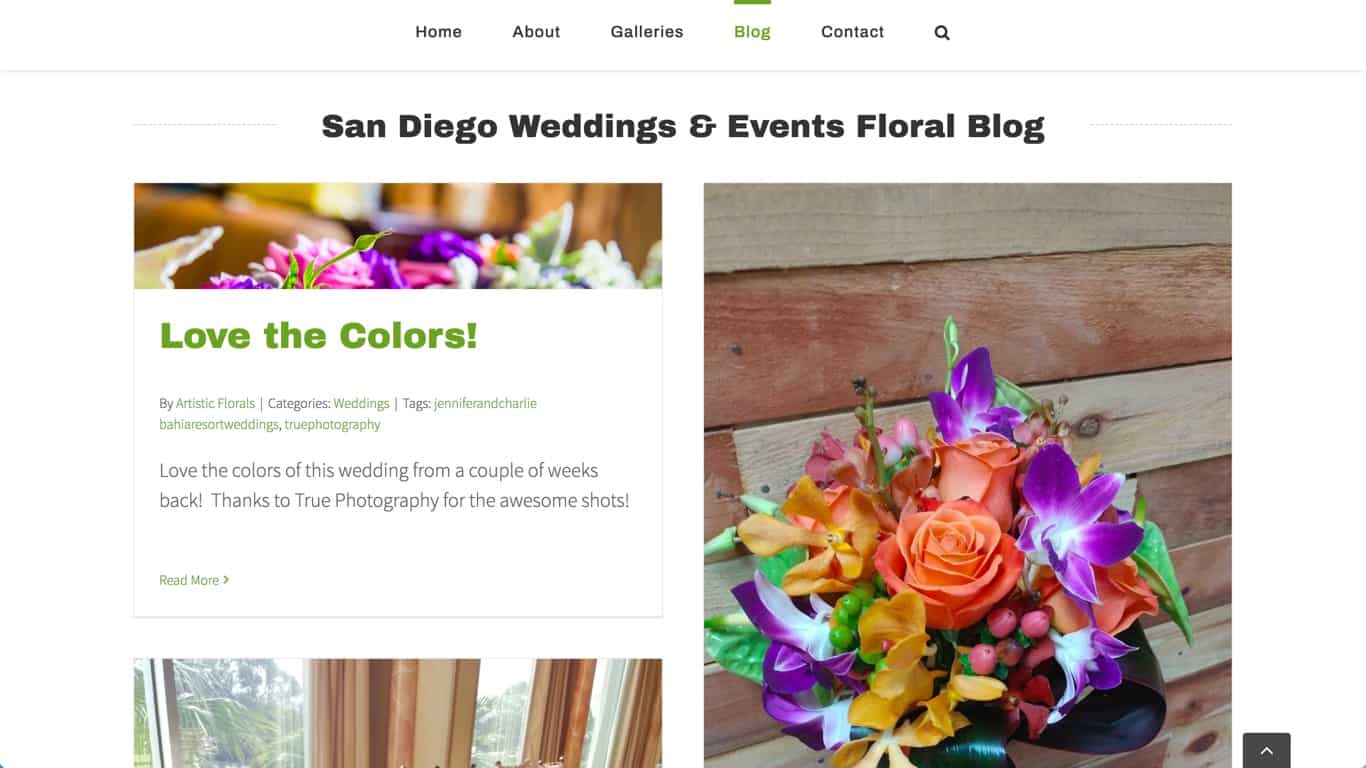
Task: Go to the Home menu item
Action: tap(439, 32)
